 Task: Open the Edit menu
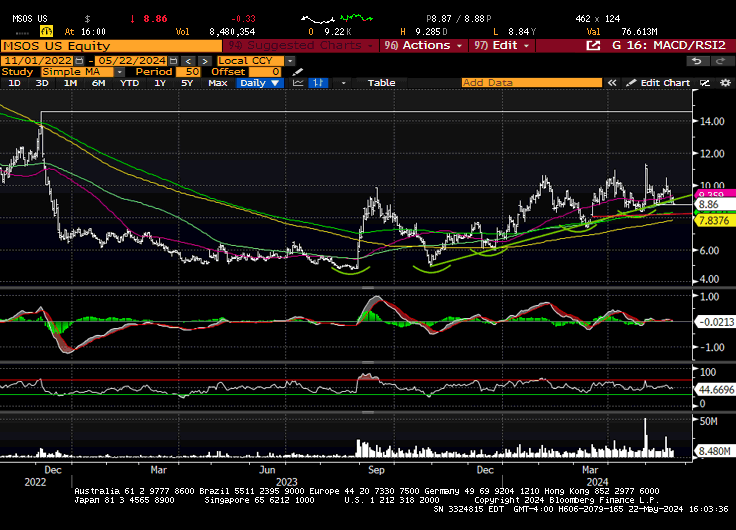pos(502,46)
